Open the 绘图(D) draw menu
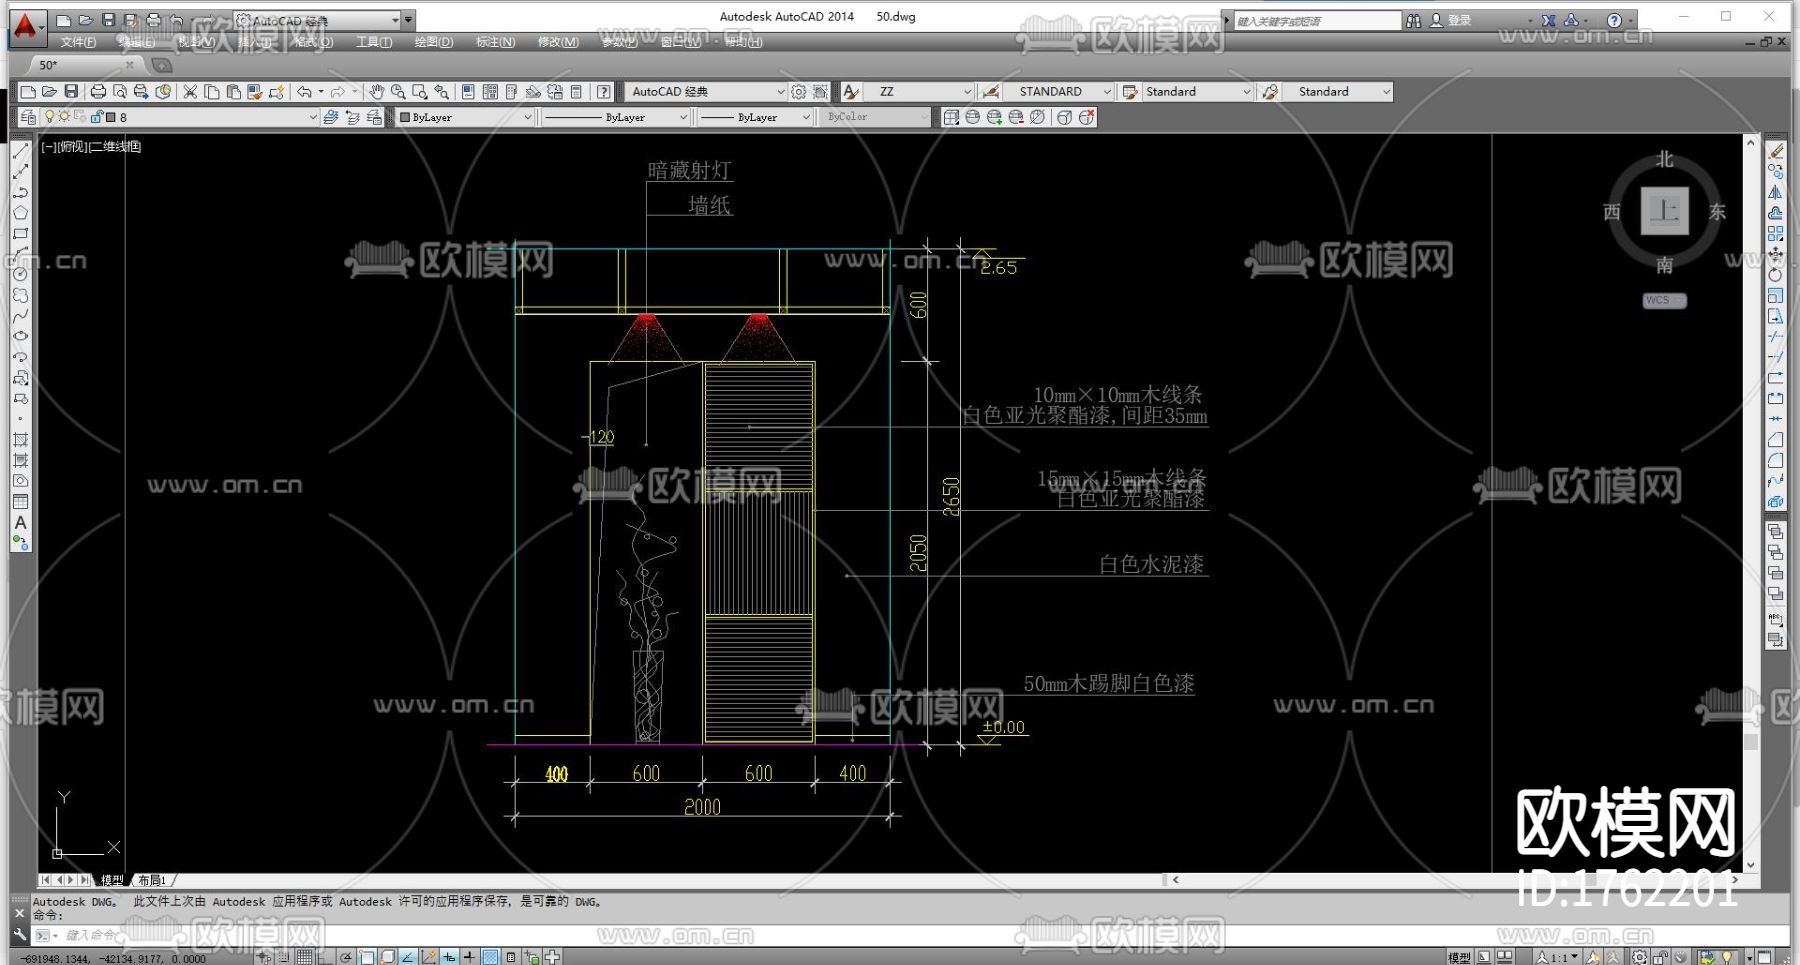This screenshot has width=1800, height=965. 433,42
